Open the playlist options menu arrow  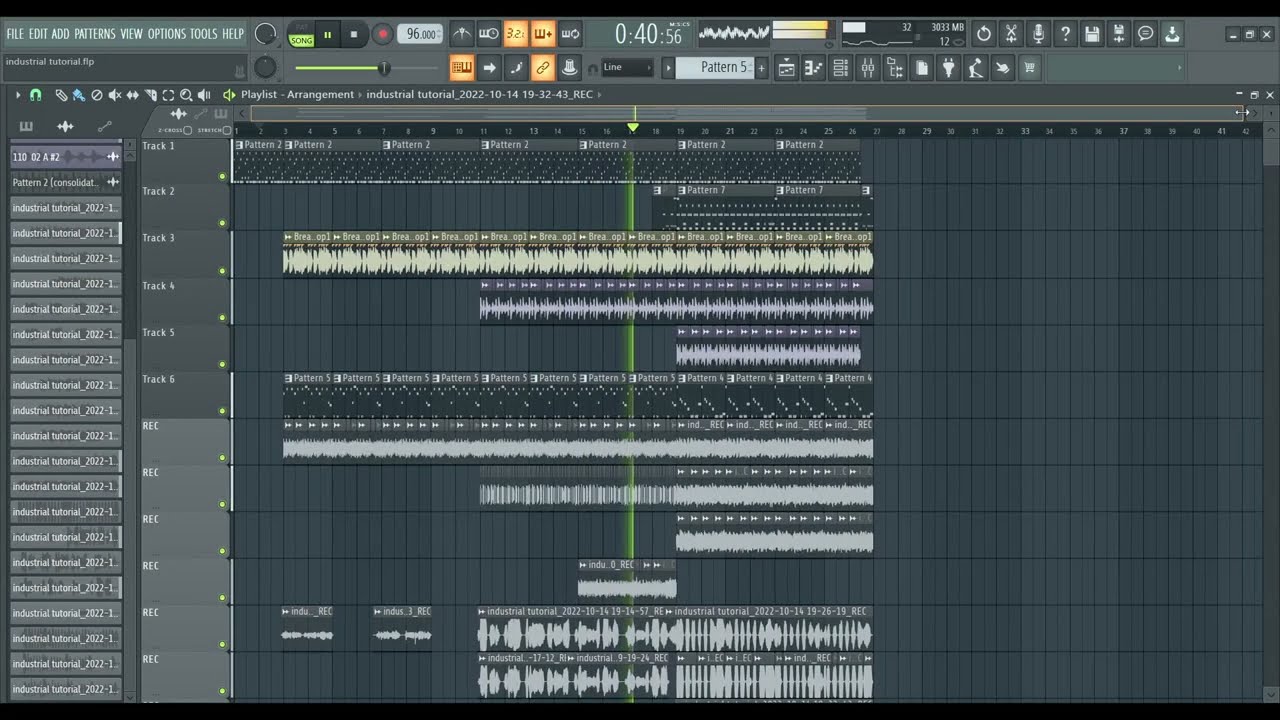(x=17, y=95)
